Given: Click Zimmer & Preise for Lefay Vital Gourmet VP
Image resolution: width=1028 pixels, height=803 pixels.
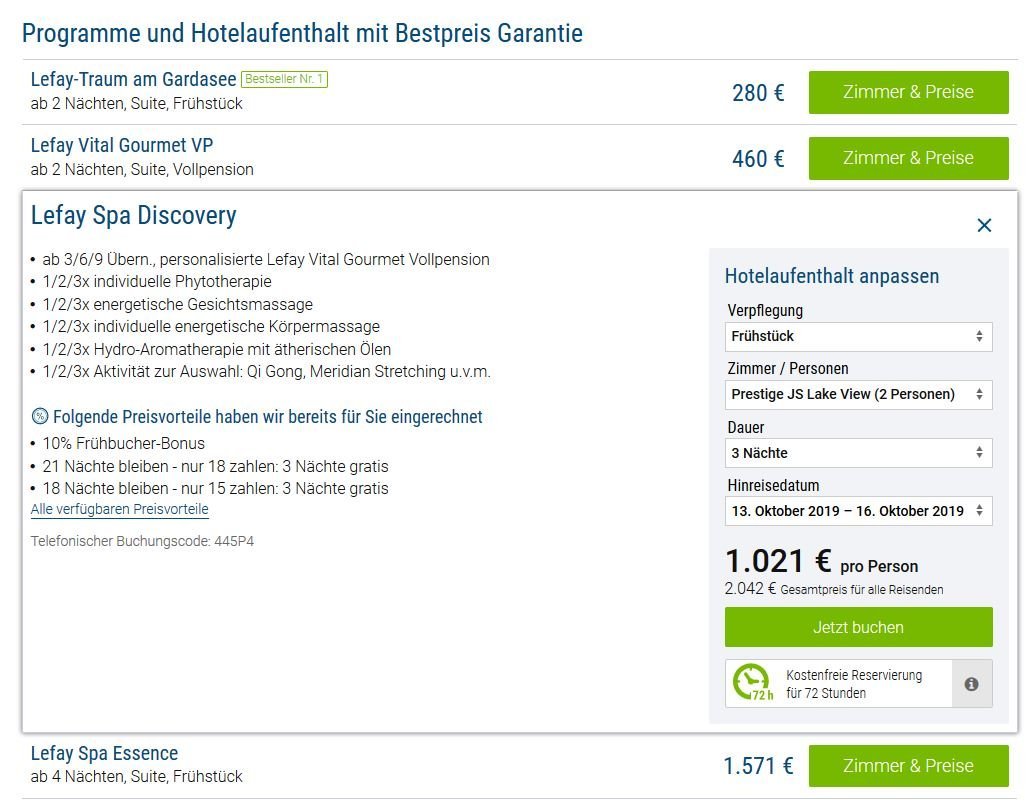Looking at the screenshot, I should pos(908,158).
